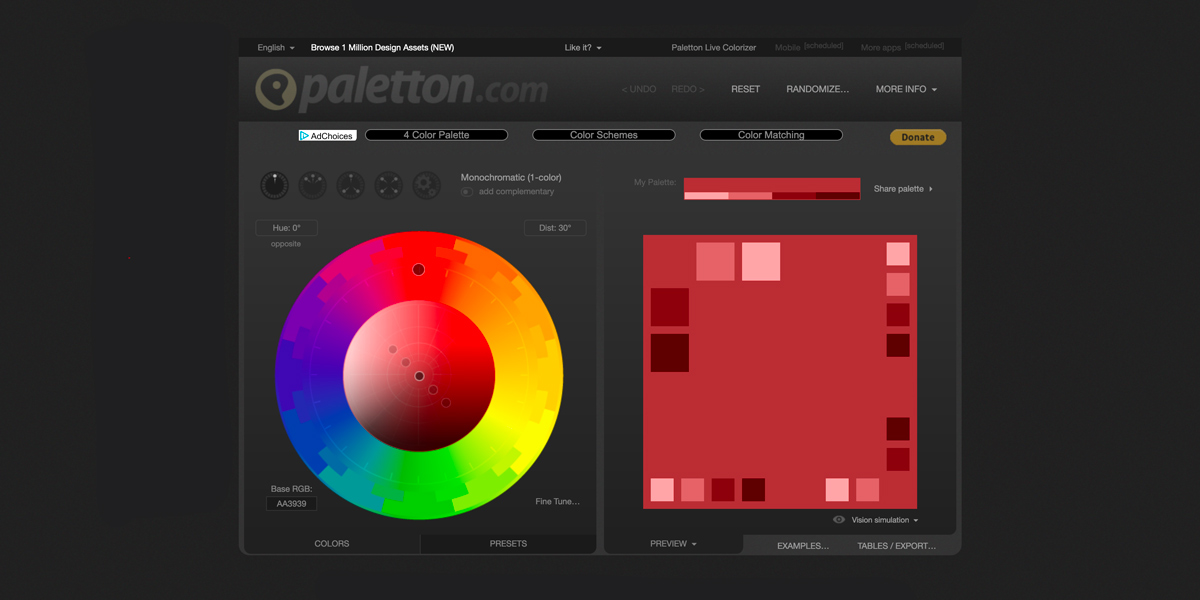Toggle Vision simulation options
This screenshot has height=600, width=1200.
tap(880, 519)
